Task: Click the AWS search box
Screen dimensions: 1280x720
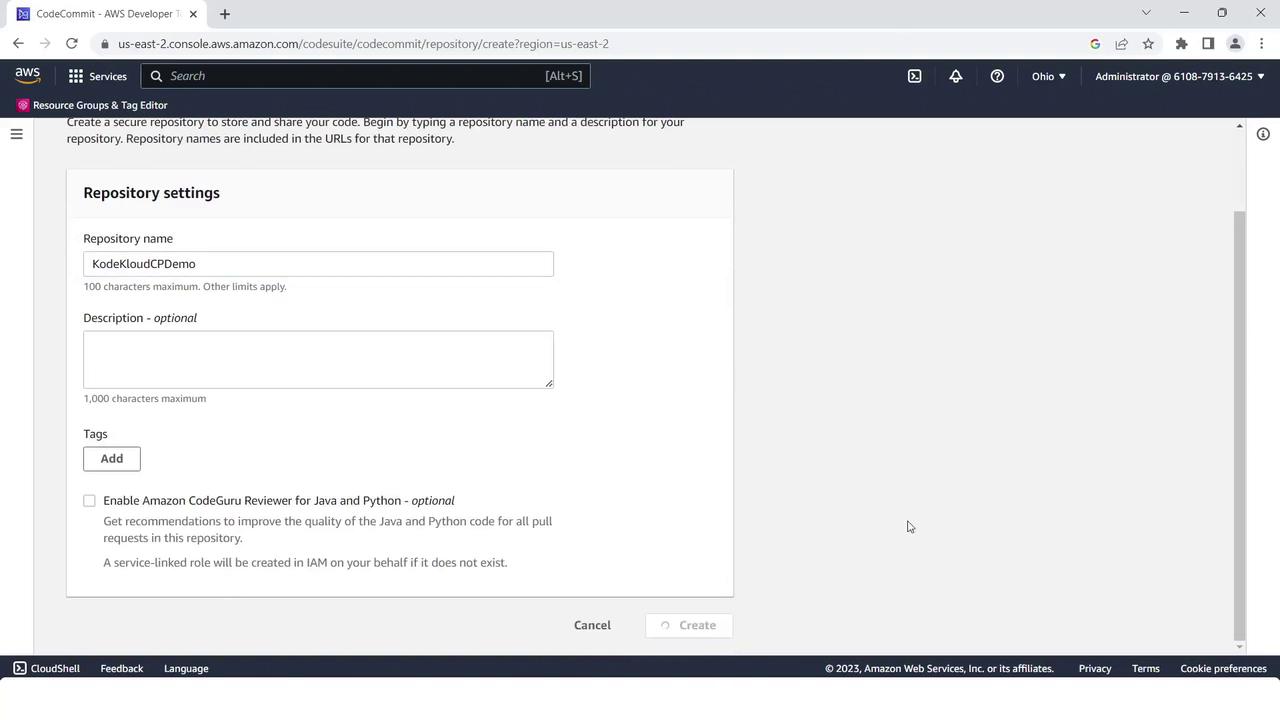Action: click(365, 76)
